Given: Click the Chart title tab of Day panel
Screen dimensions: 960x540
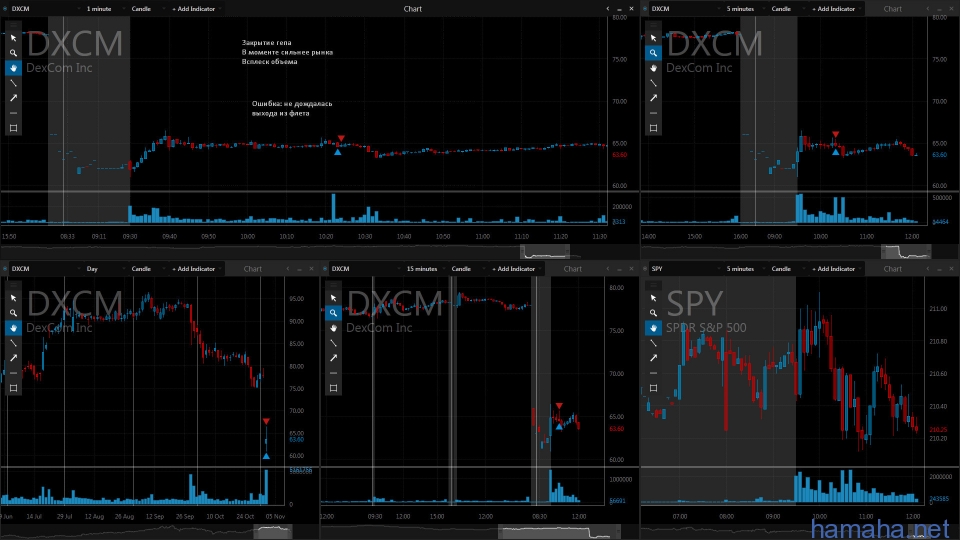Looking at the screenshot, I should click(253, 269).
